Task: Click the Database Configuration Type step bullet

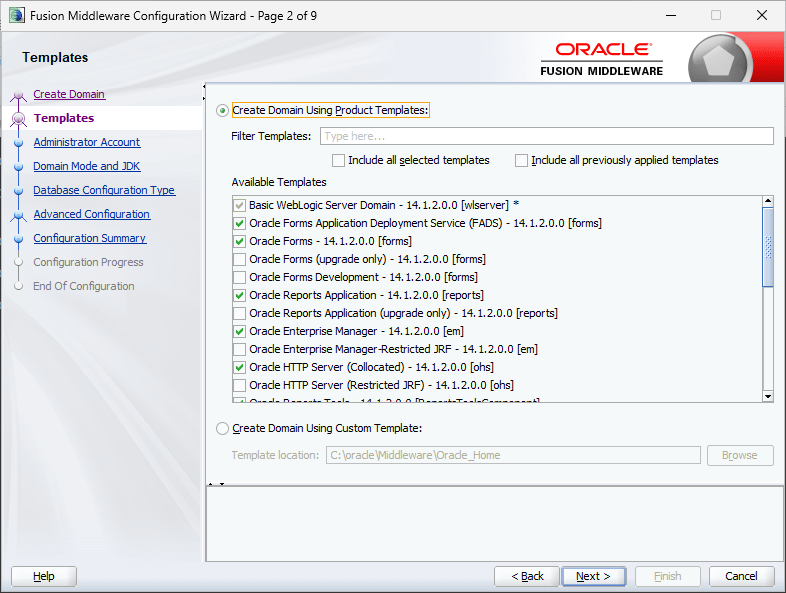Action: 19,191
